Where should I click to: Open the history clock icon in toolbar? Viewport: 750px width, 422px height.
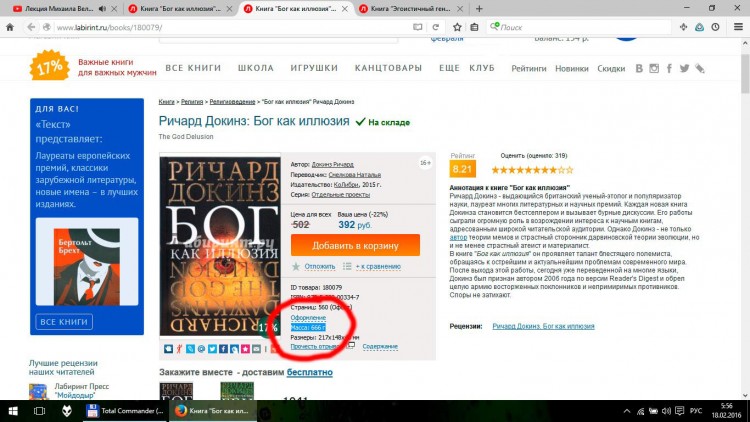715,27
